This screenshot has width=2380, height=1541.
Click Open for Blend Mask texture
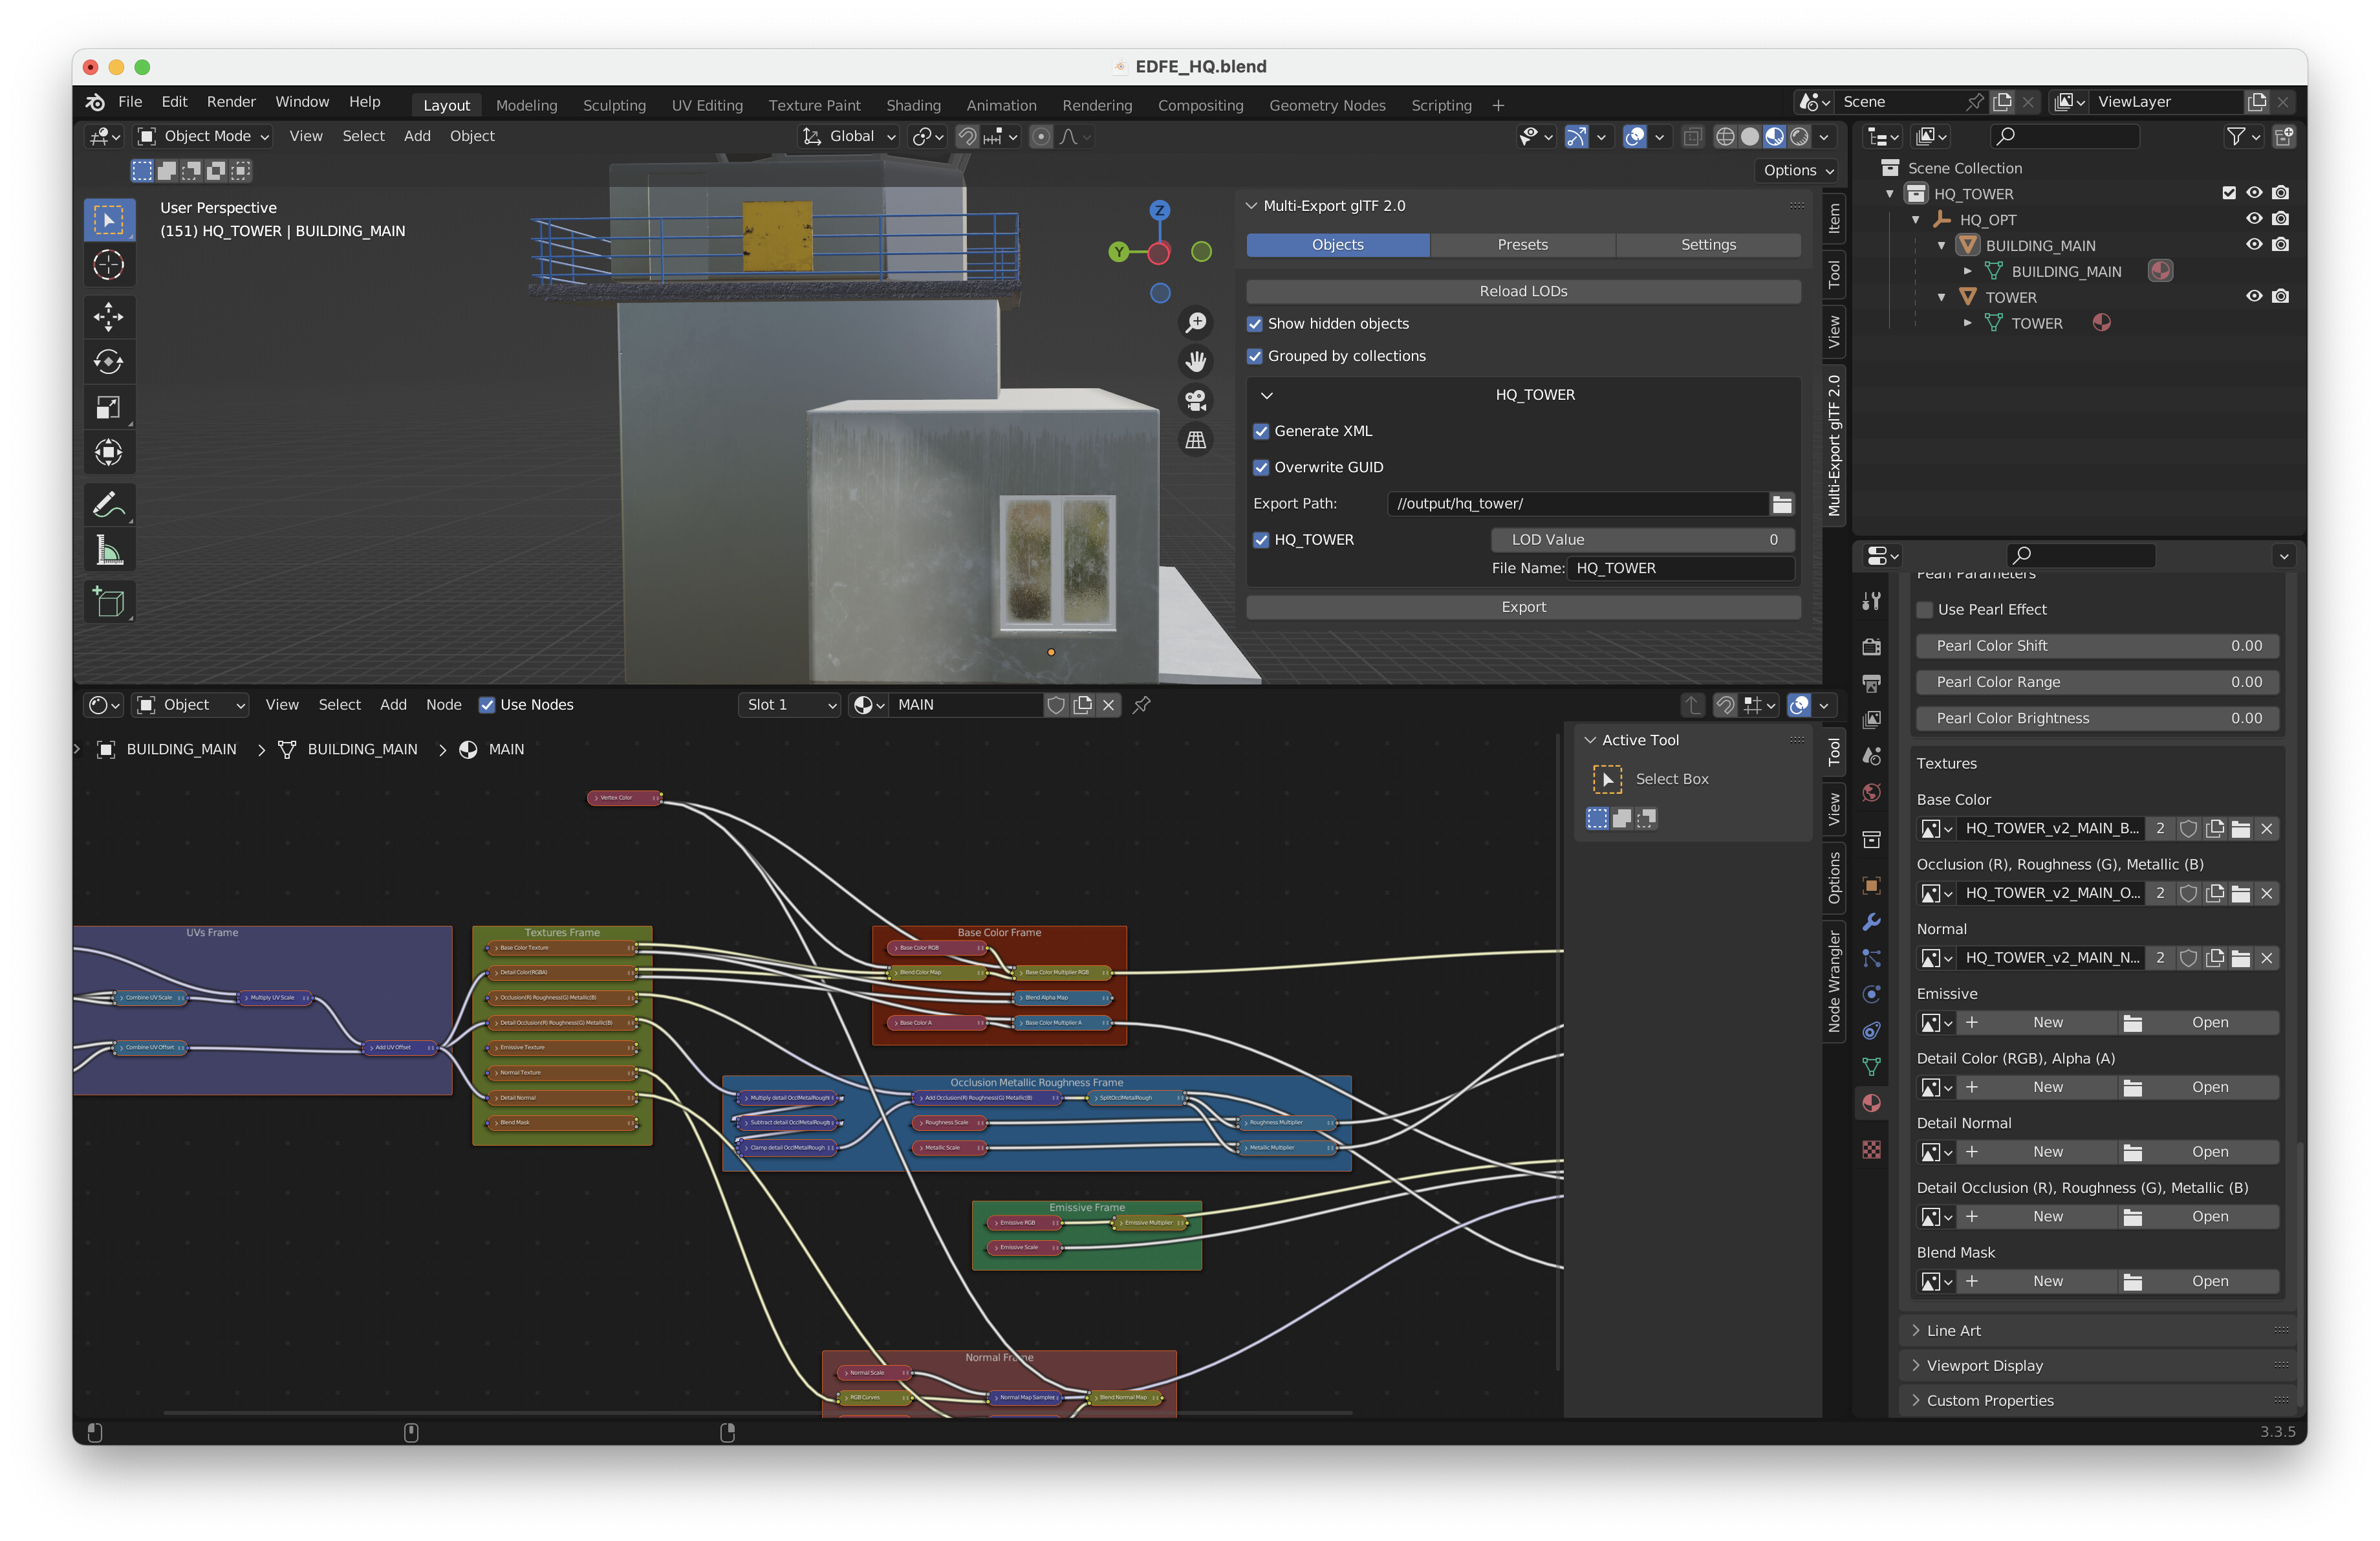(2199, 1281)
